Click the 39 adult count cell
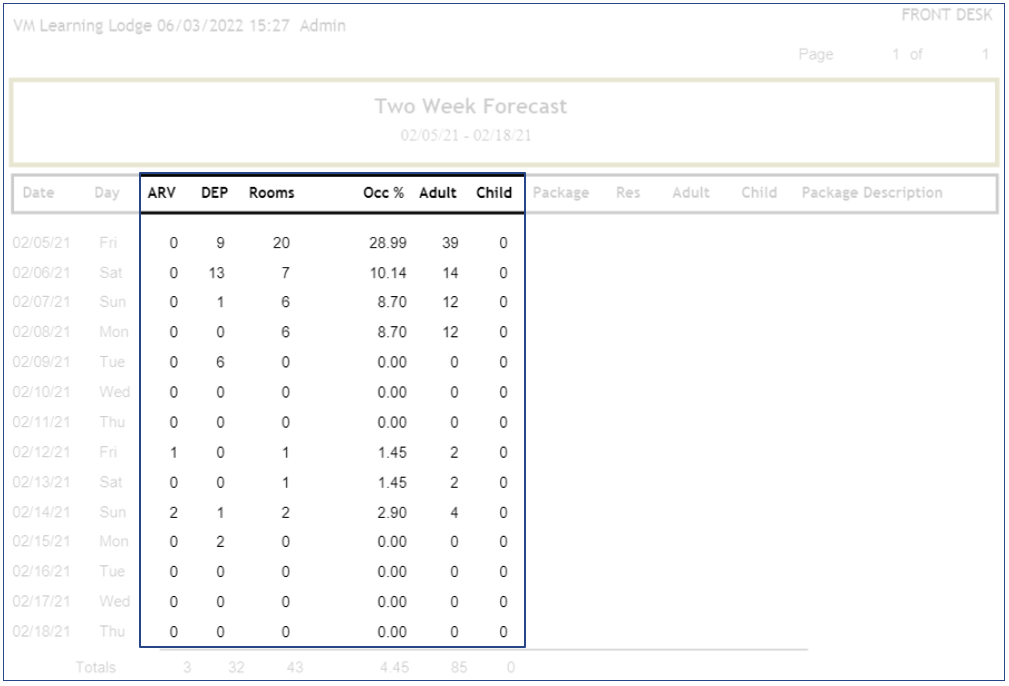The height and width of the screenshot is (686, 1009). tap(442, 244)
